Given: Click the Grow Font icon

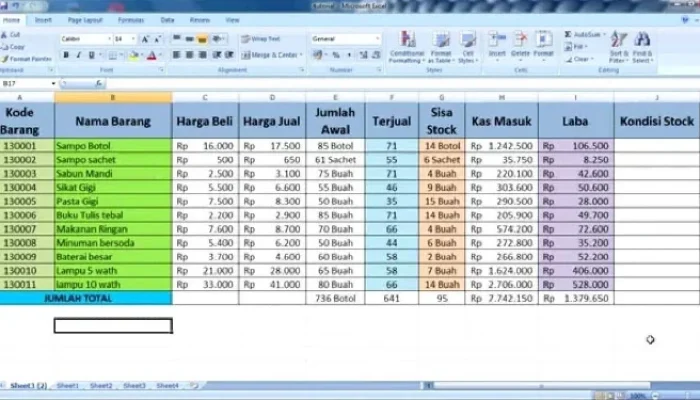Looking at the screenshot, I should tap(145, 39).
